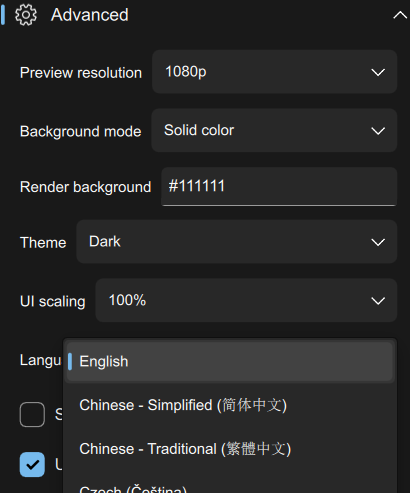Open the Preview resolution dropdown
Image resolution: width=410 pixels, height=493 pixels.
[x=274, y=72]
